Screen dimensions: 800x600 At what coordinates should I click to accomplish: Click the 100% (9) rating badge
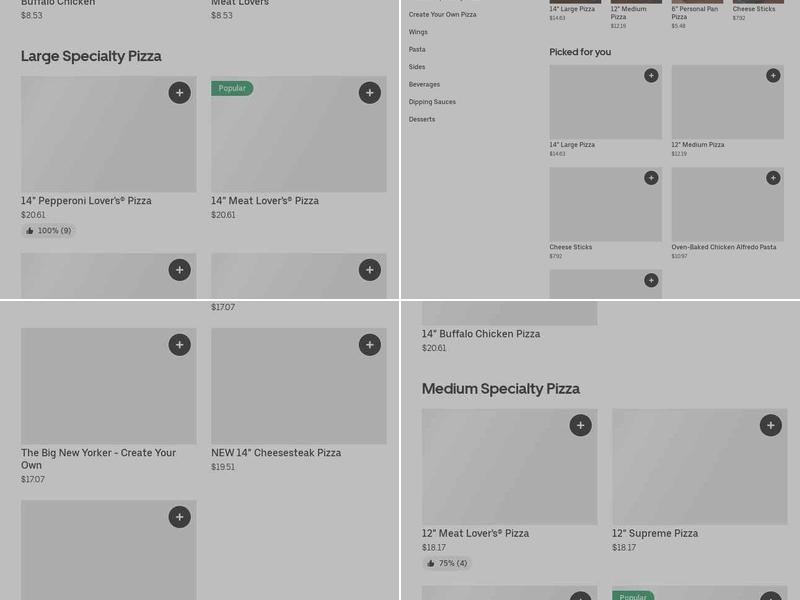click(48, 231)
